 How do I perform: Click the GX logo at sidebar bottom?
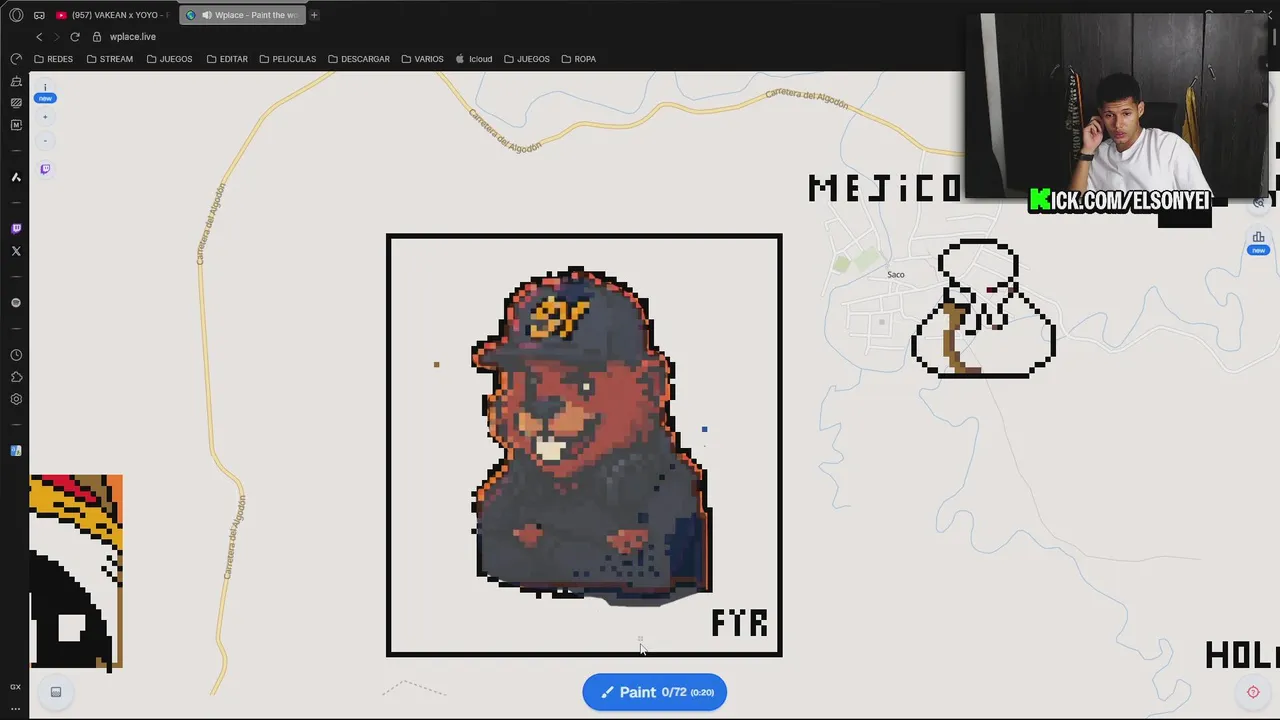pos(15,687)
